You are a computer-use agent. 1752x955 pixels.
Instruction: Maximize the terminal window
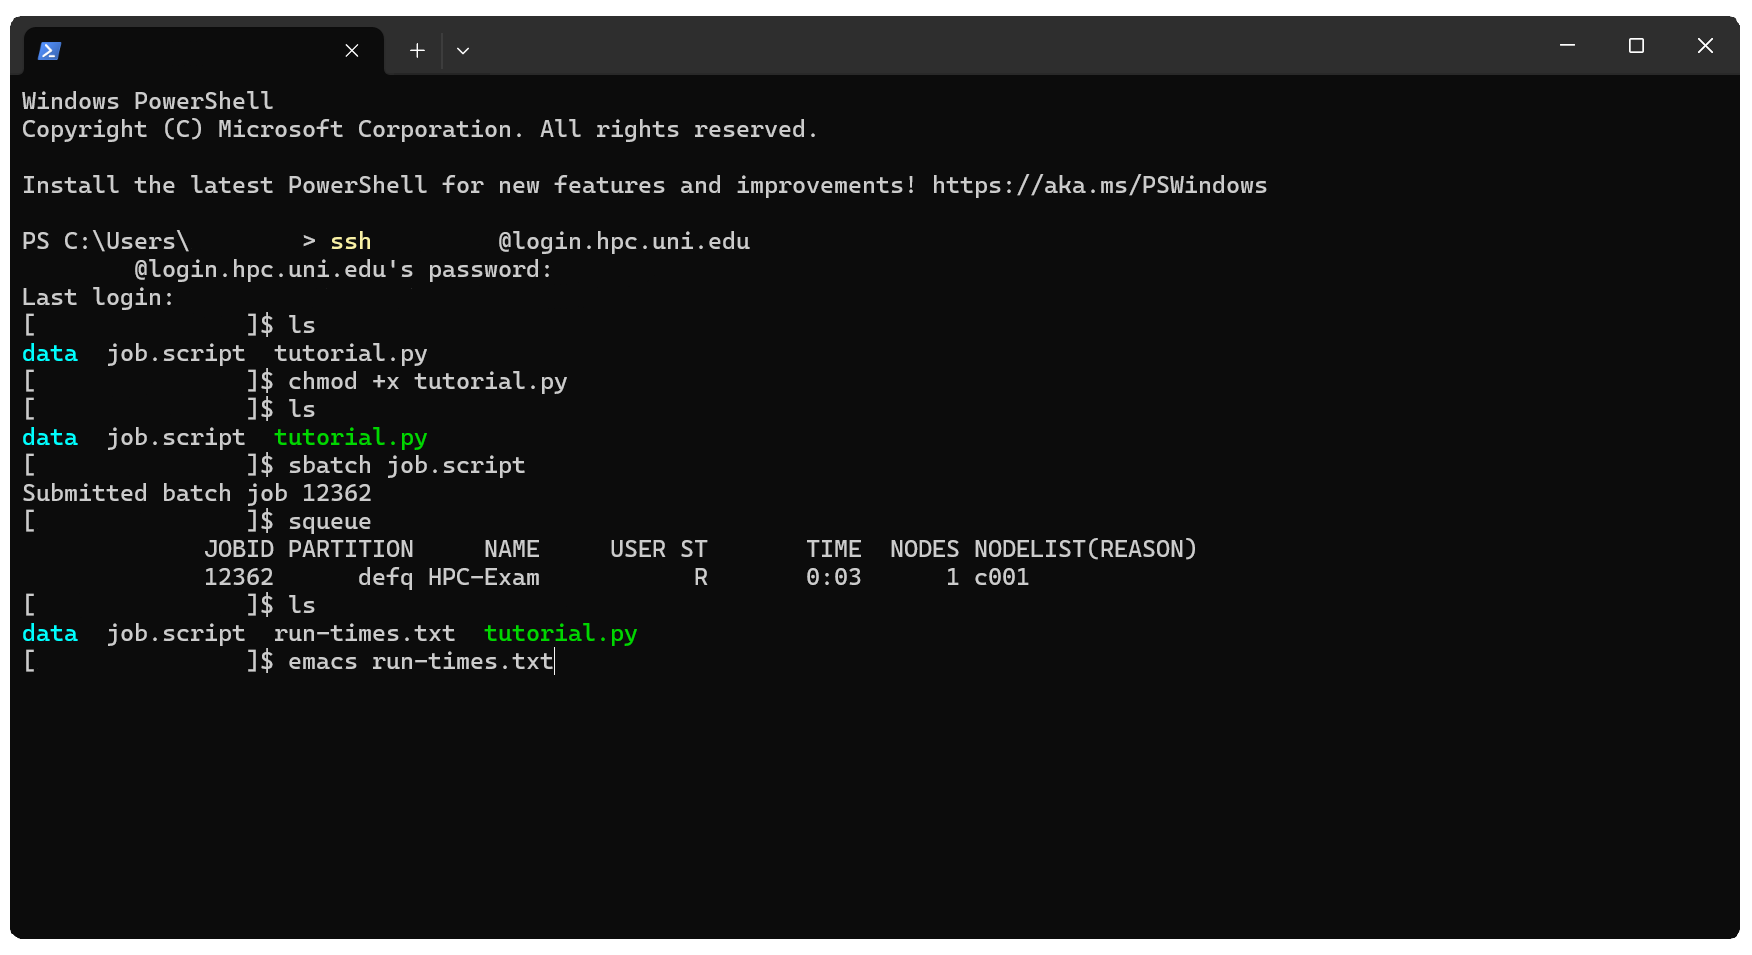[1636, 46]
